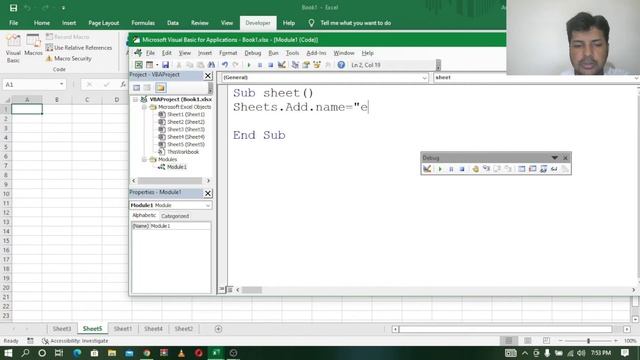Open Debug toolbar options dropdown arrow
Screen dimensions: 640x360
click(555, 158)
